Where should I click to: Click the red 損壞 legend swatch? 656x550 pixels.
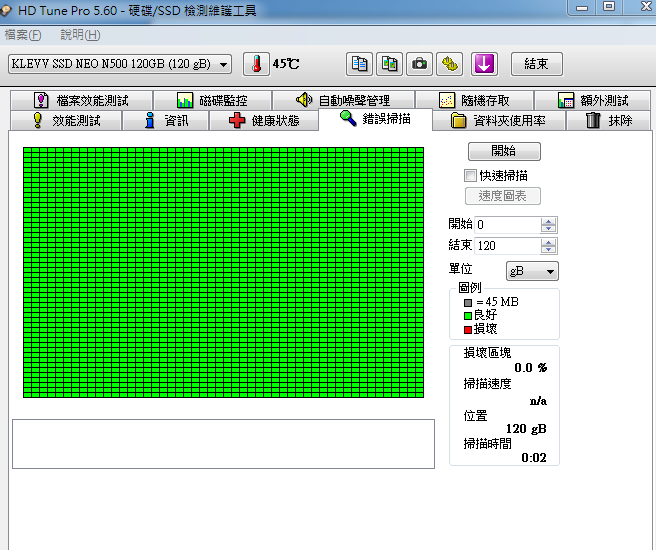[x=468, y=330]
